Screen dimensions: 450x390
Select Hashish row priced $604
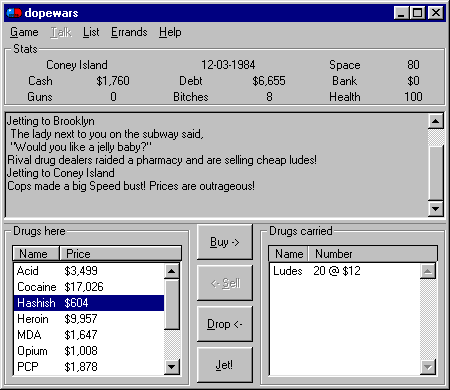[89, 303]
